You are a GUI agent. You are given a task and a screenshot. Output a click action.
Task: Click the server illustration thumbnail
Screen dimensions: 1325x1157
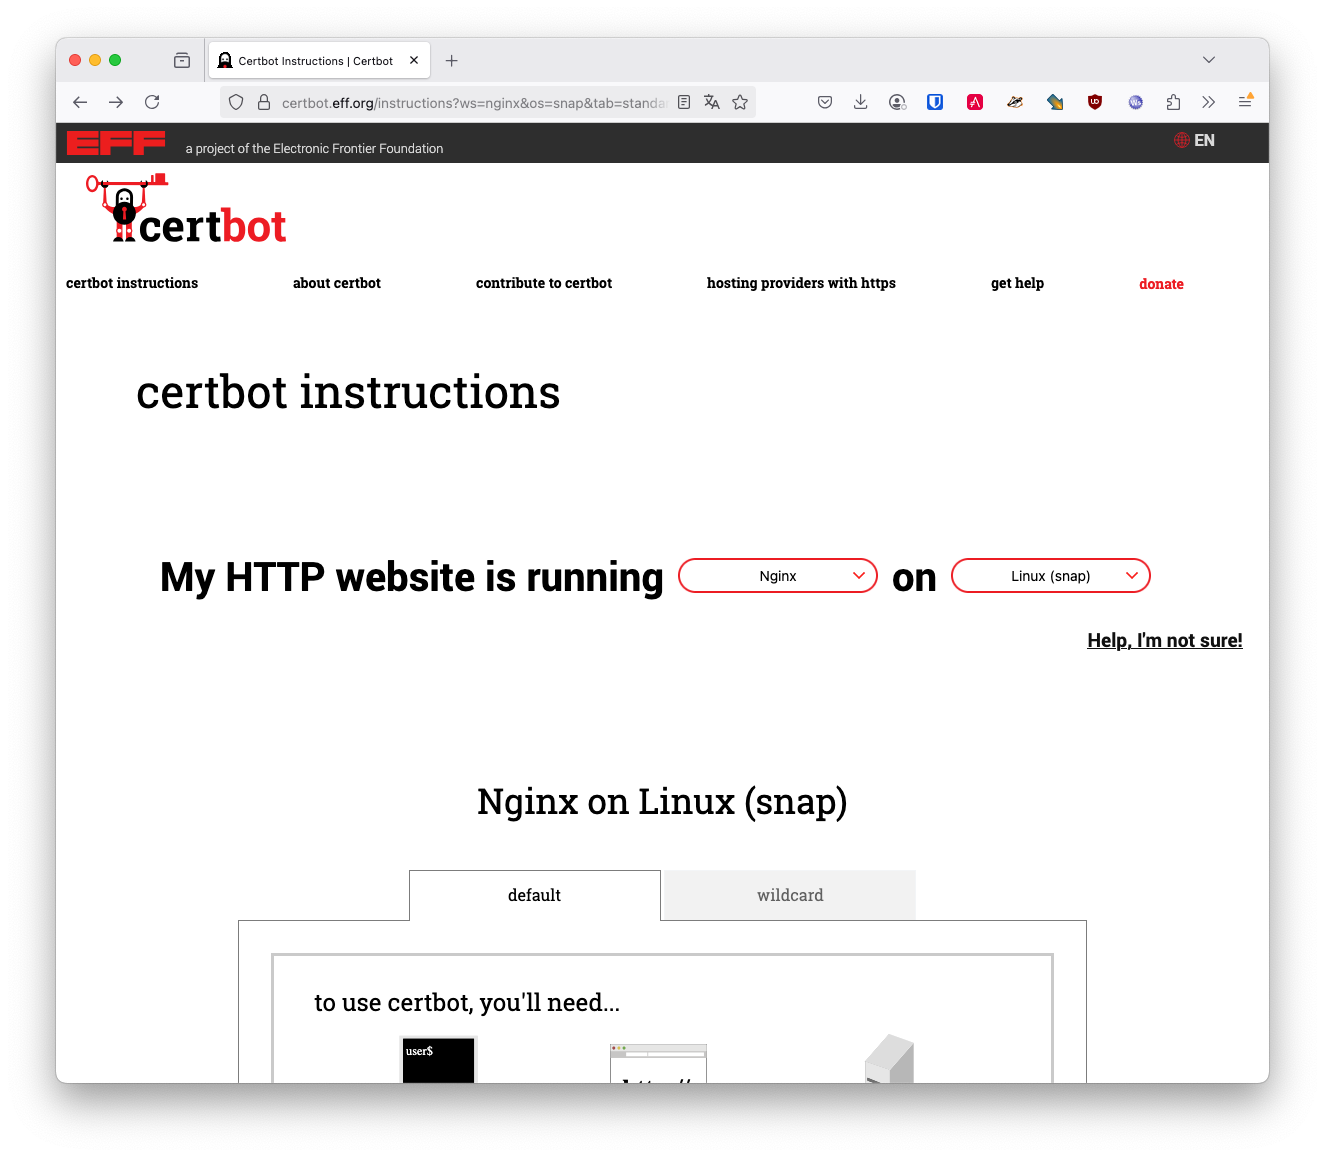tap(889, 1059)
